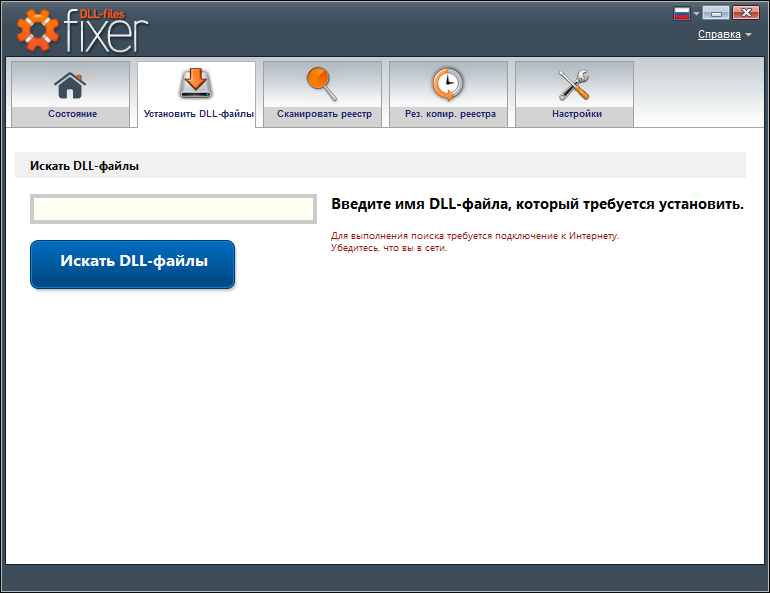Close the DLL-files Fixer window

745,13
